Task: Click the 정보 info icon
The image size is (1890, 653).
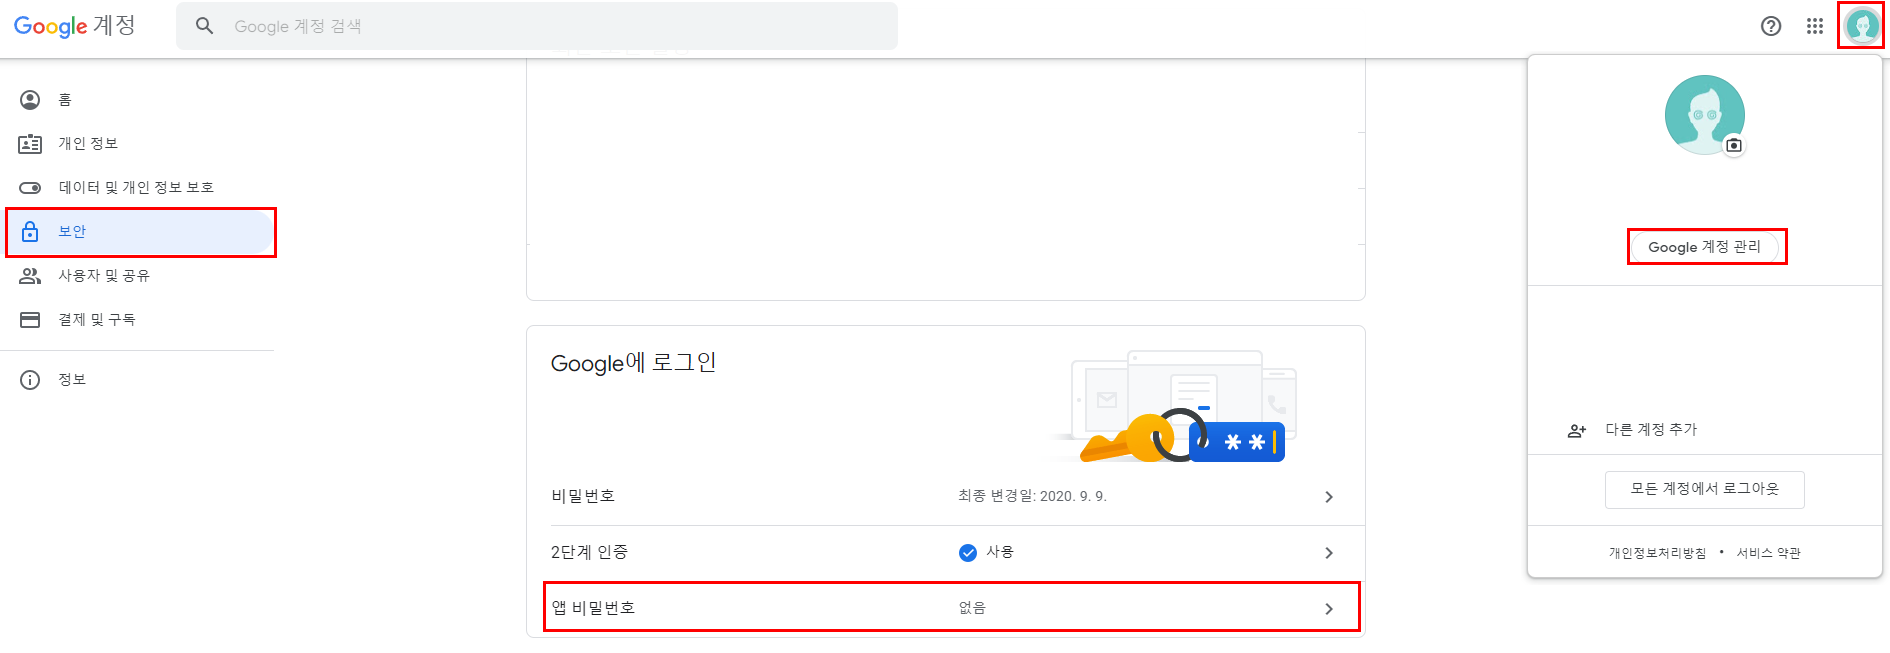Action: pos(30,380)
